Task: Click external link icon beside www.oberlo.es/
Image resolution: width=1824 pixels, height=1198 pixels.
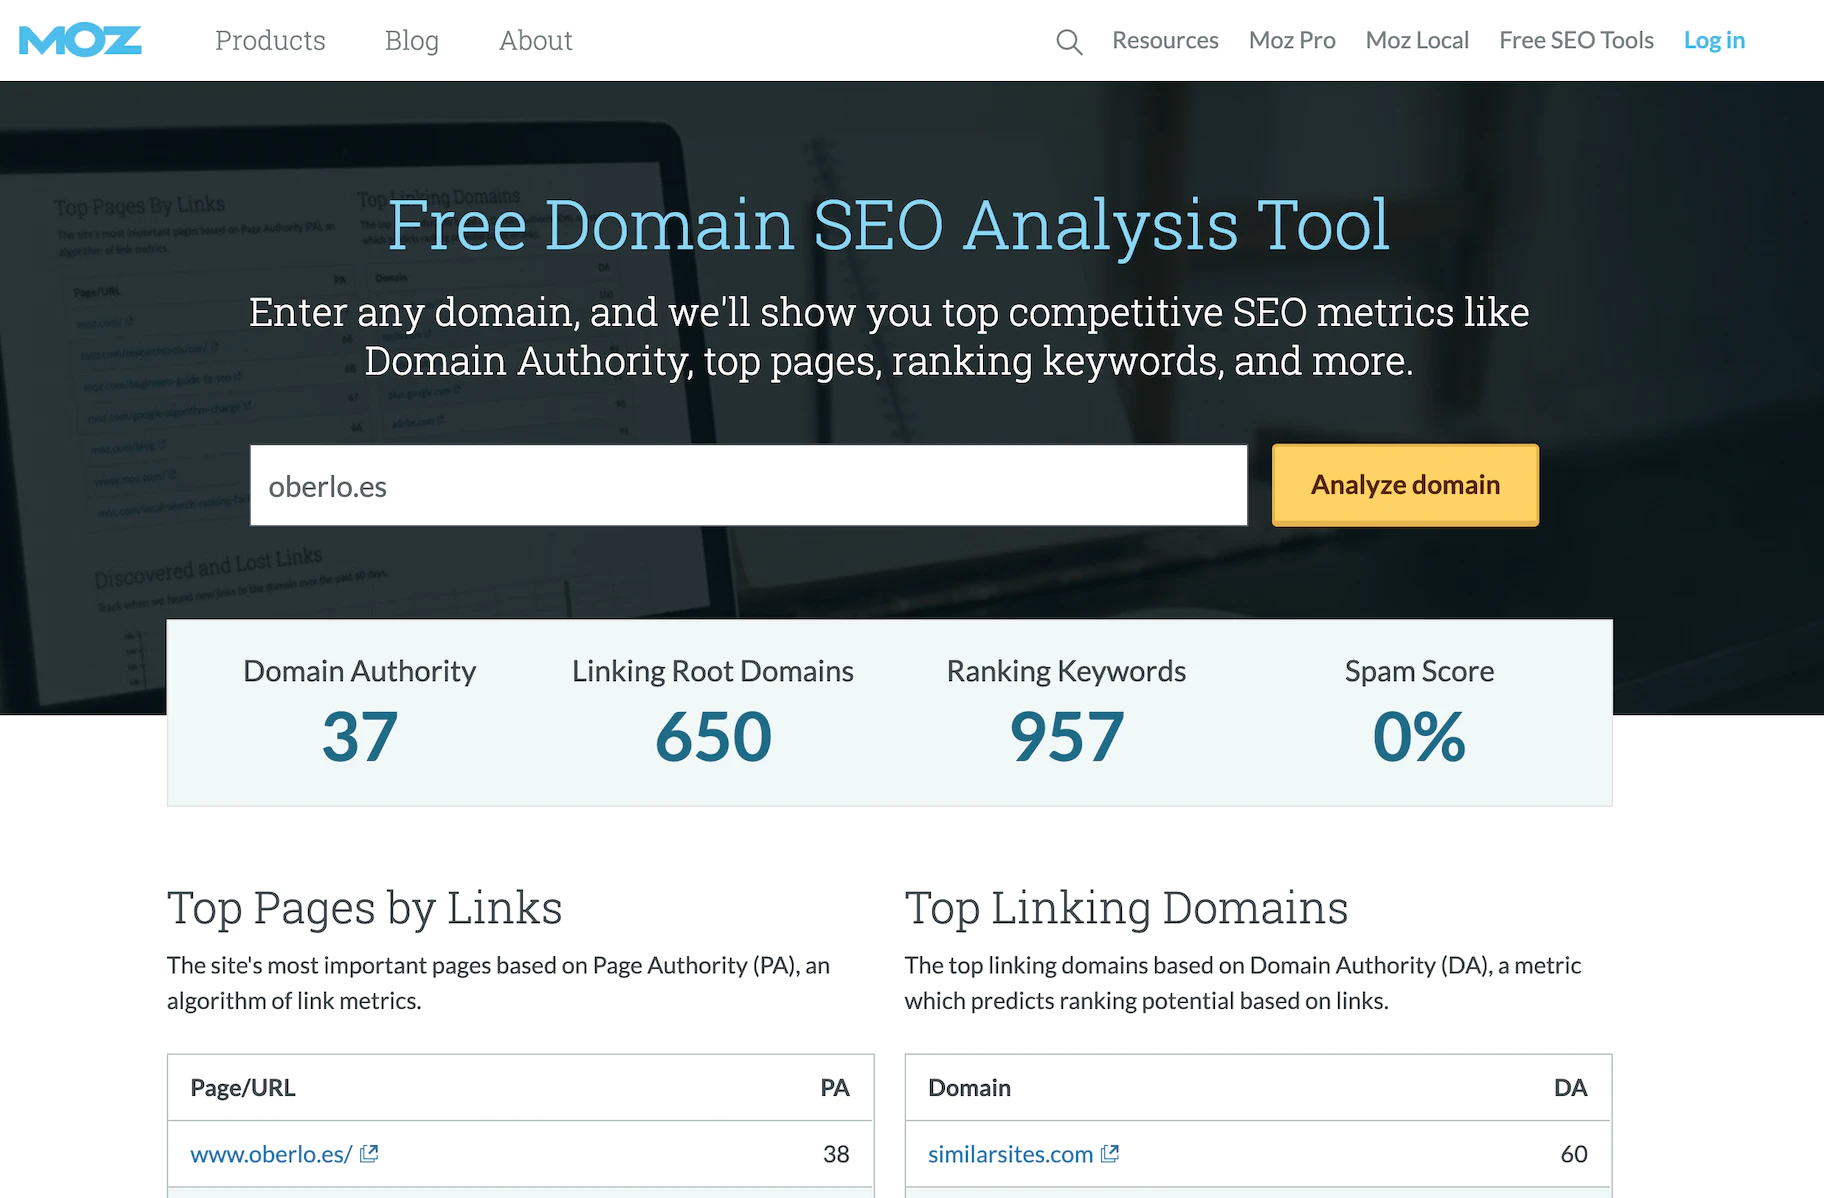Action: point(369,1153)
